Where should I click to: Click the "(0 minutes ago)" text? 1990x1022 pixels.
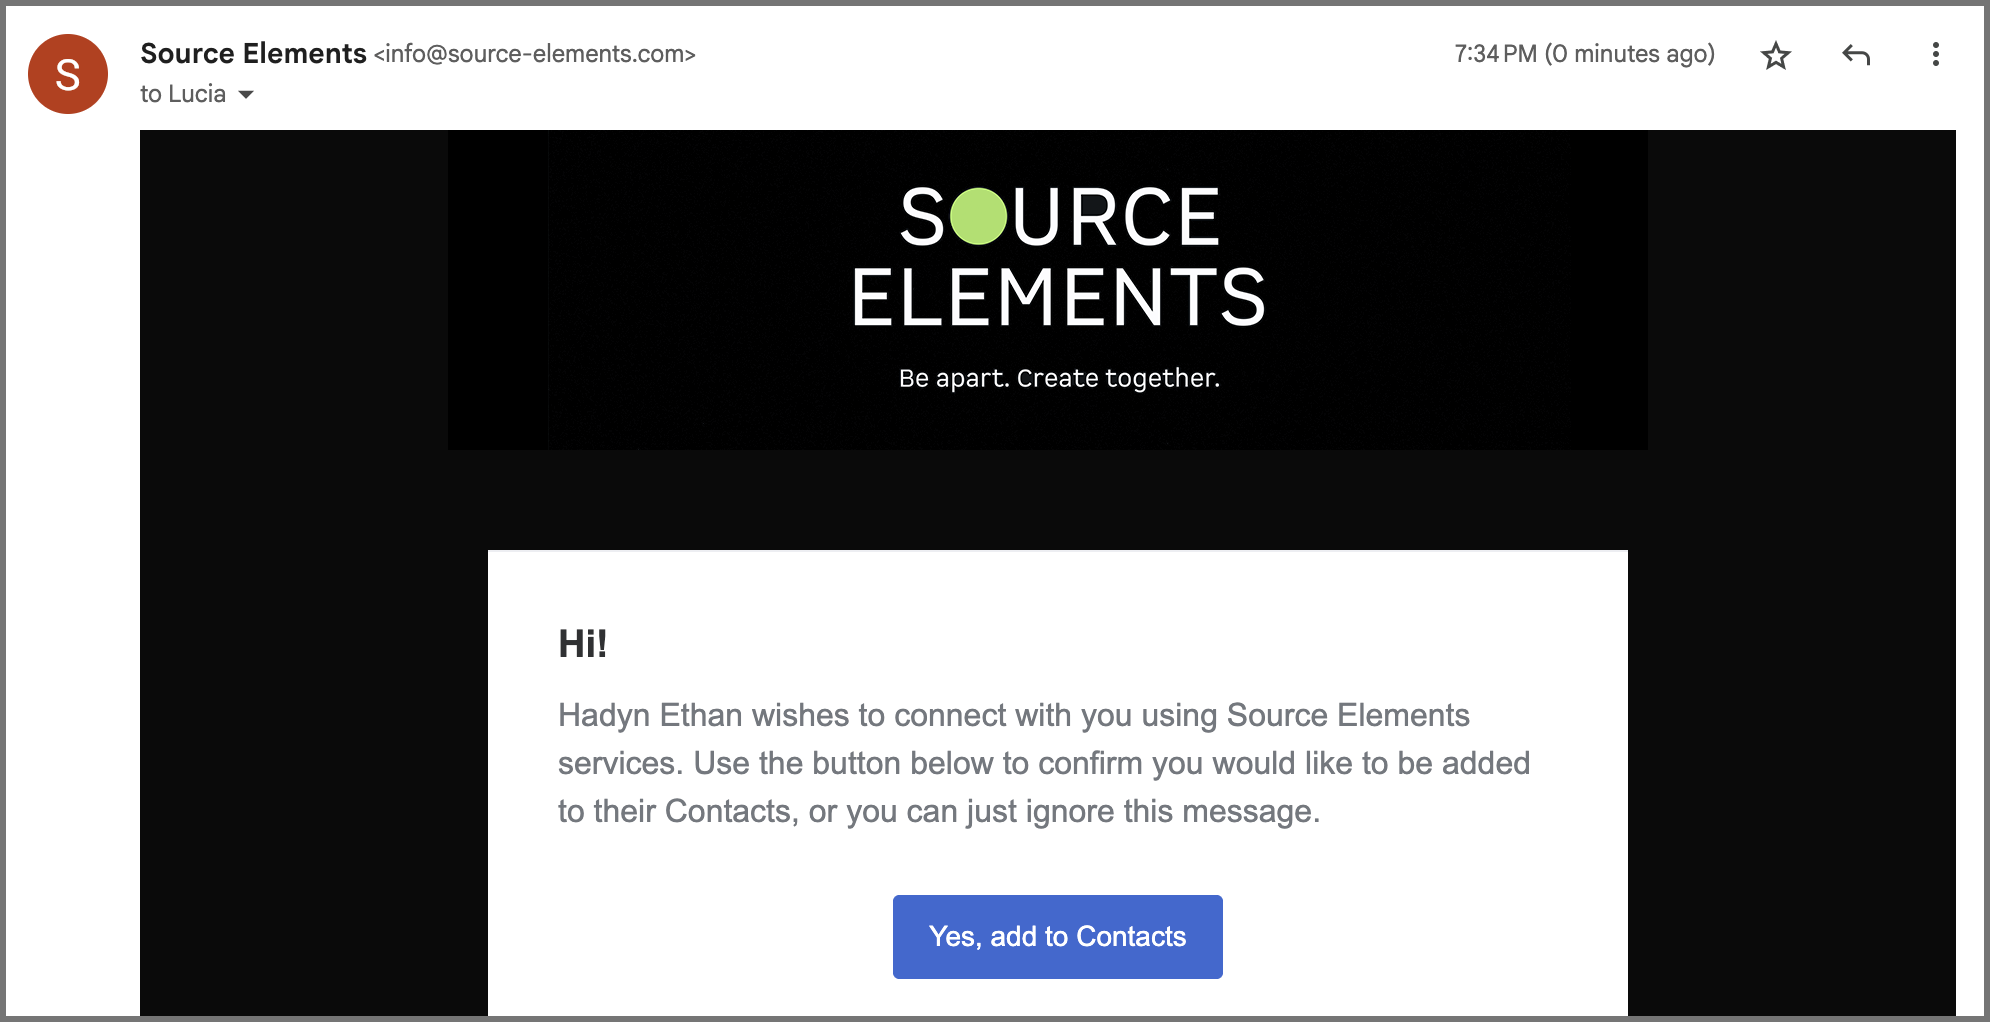(1630, 54)
